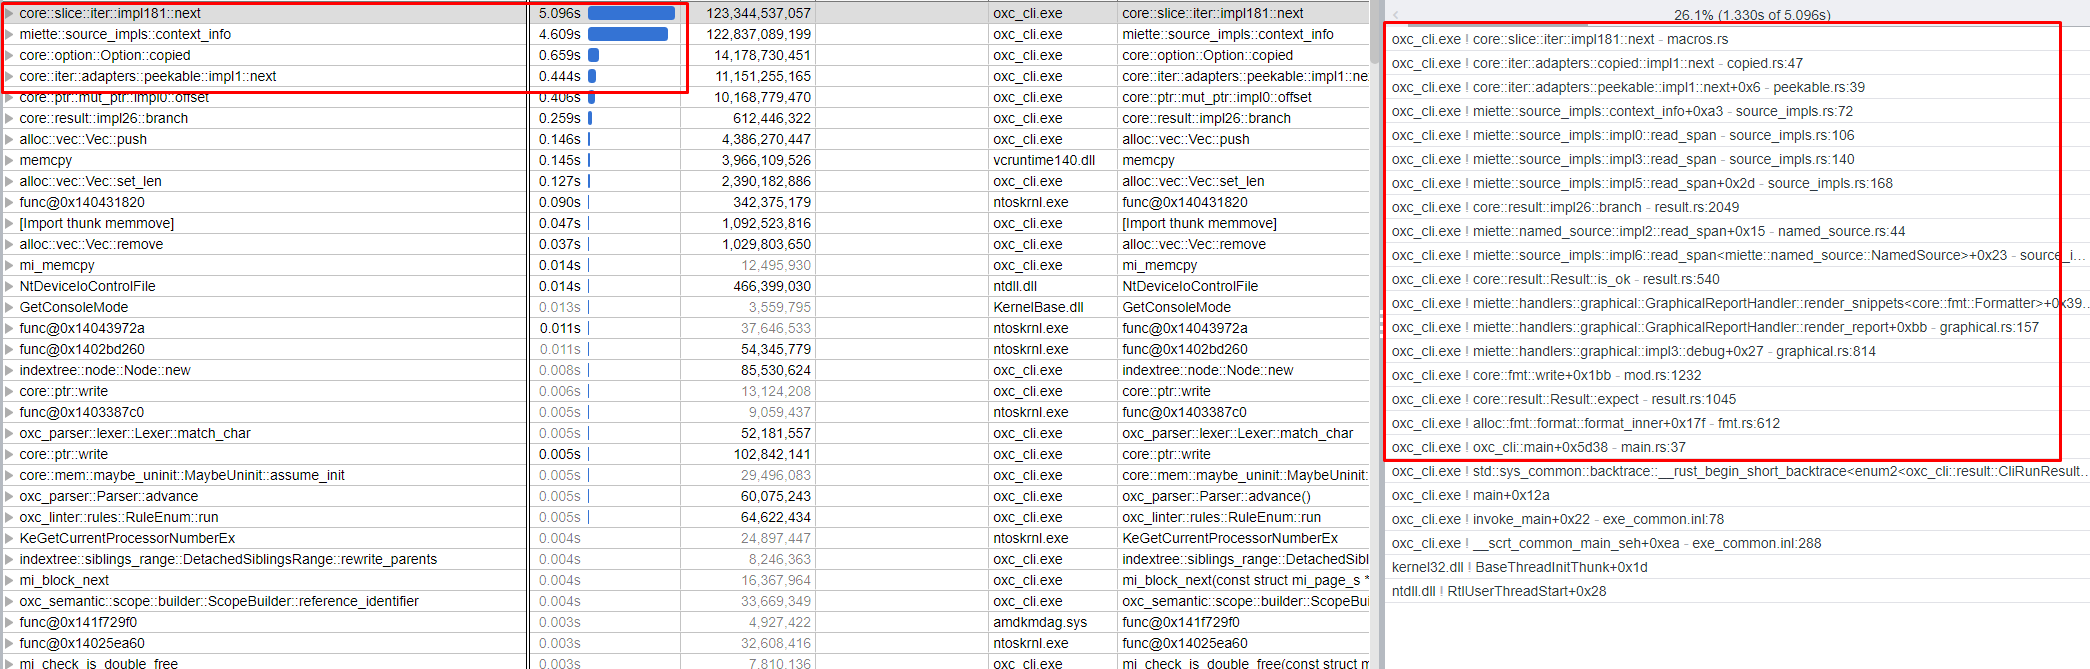Expand the func@0x140431820 row
Image resolution: width=2090 pixels, height=669 pixels.
tap(9, 202)
